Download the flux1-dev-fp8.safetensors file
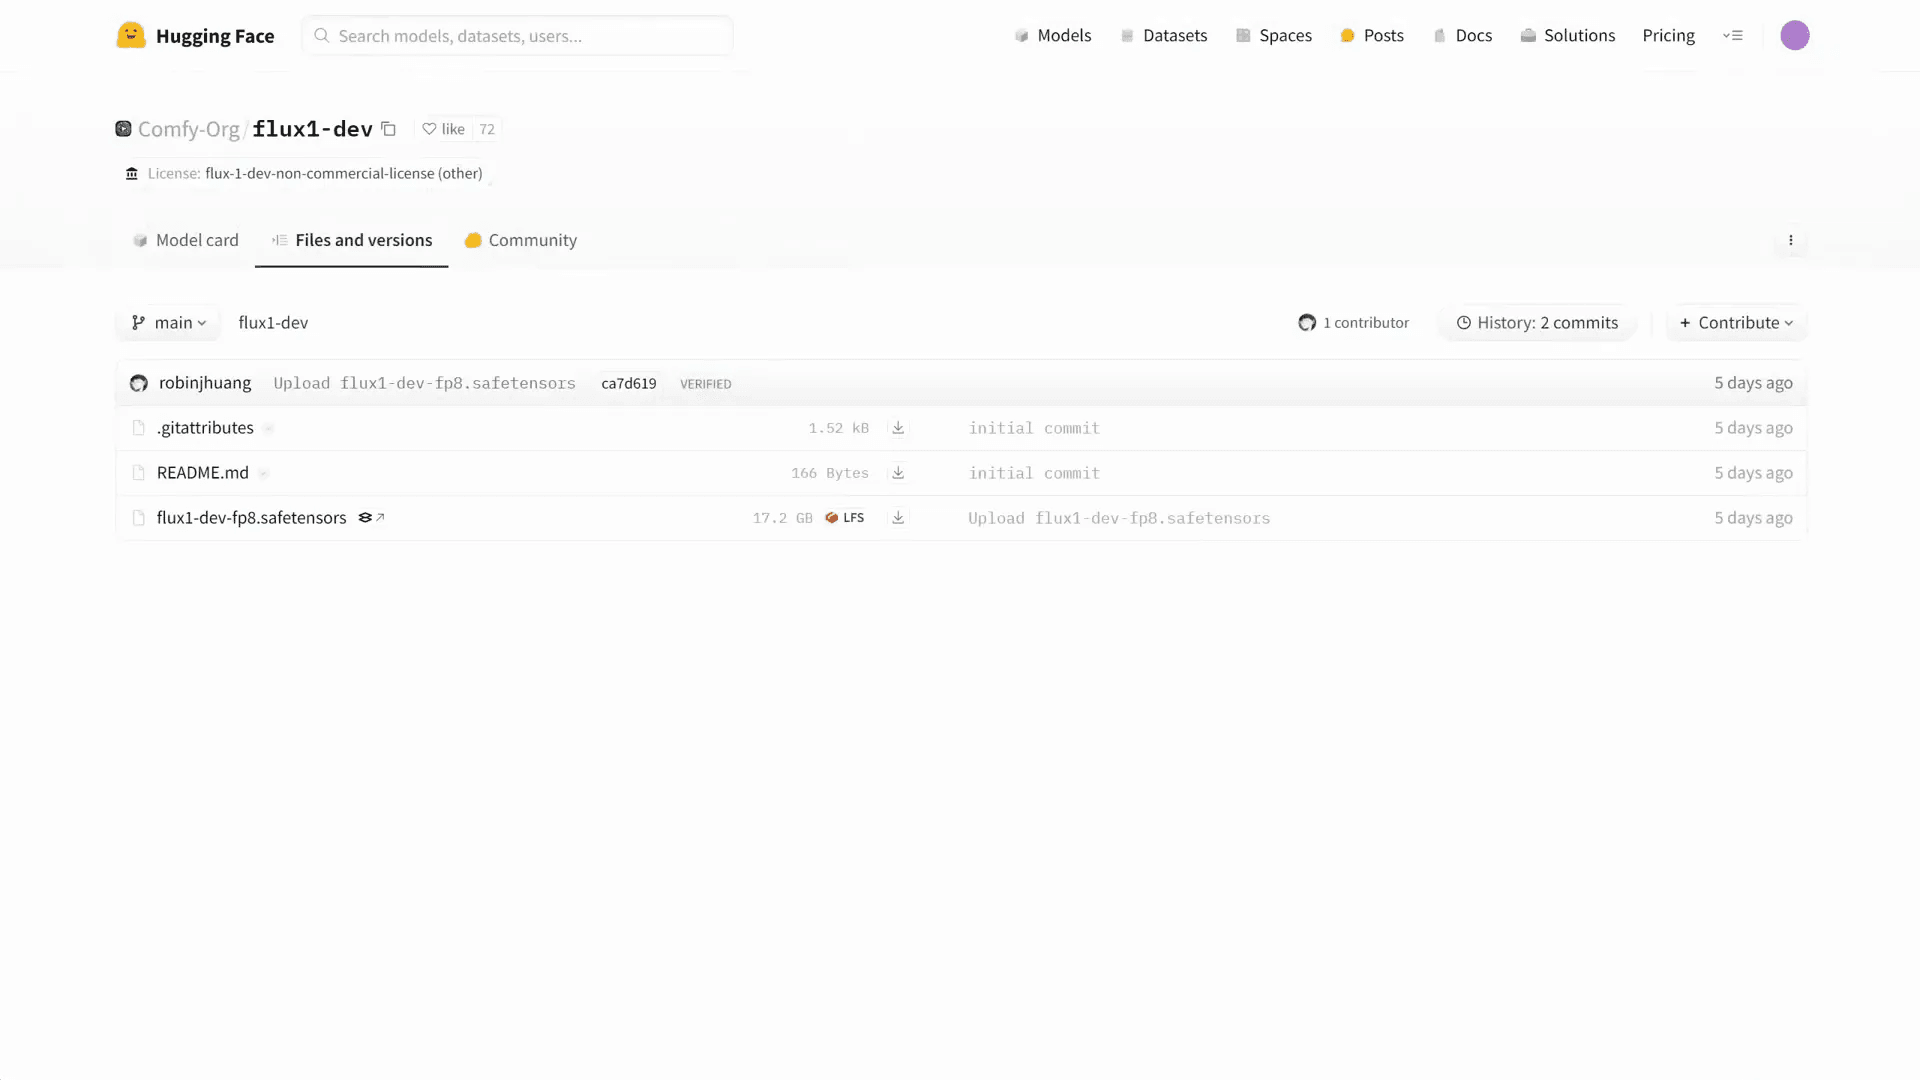This screenshot has width=1920, height=1080. pyautogui.click(x=898, y=517)
